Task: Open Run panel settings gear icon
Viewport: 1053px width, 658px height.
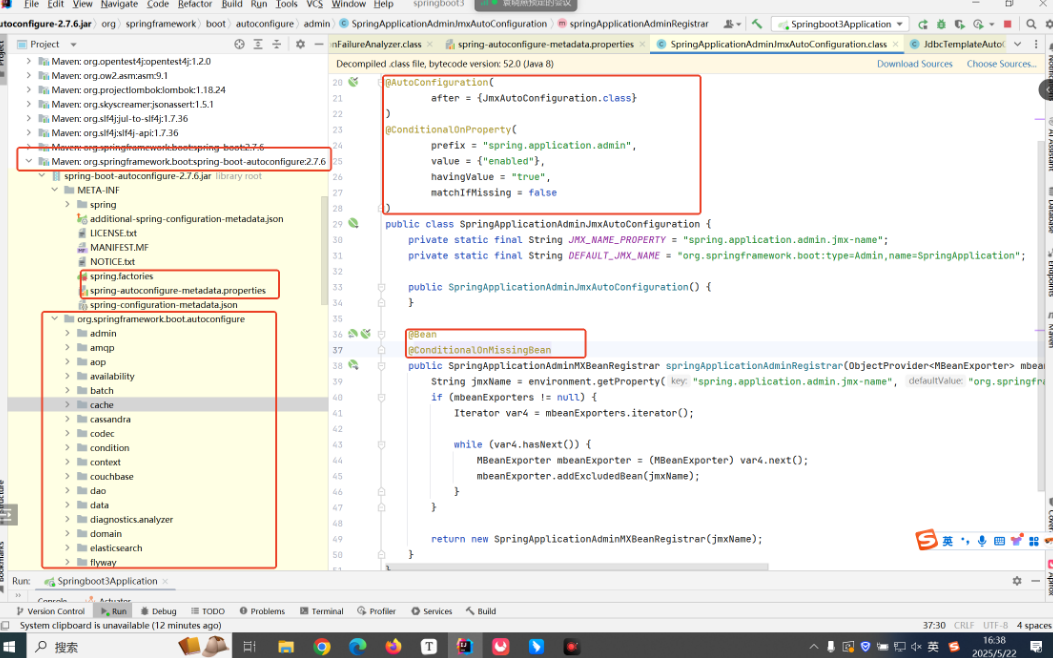Action: click(1017, 581)
